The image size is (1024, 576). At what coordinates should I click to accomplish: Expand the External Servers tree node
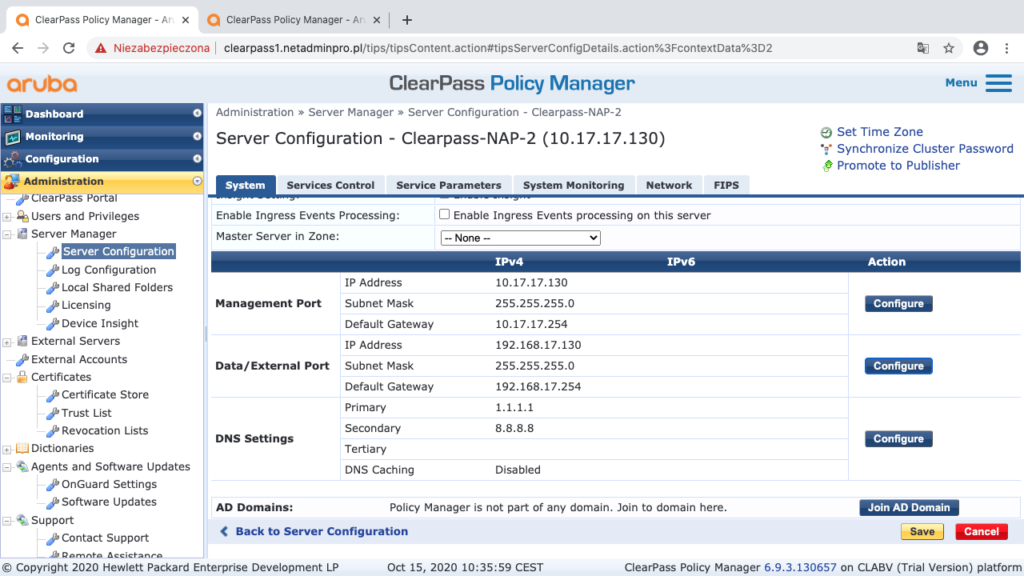click(x=7, y=342)
